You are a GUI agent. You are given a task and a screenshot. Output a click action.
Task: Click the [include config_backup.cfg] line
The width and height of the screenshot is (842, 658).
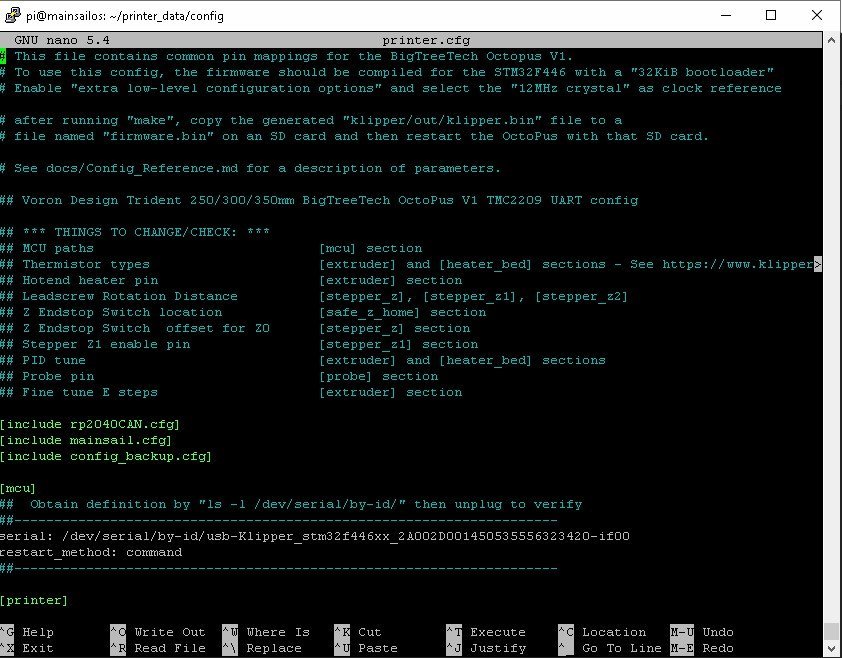(106, 457)
